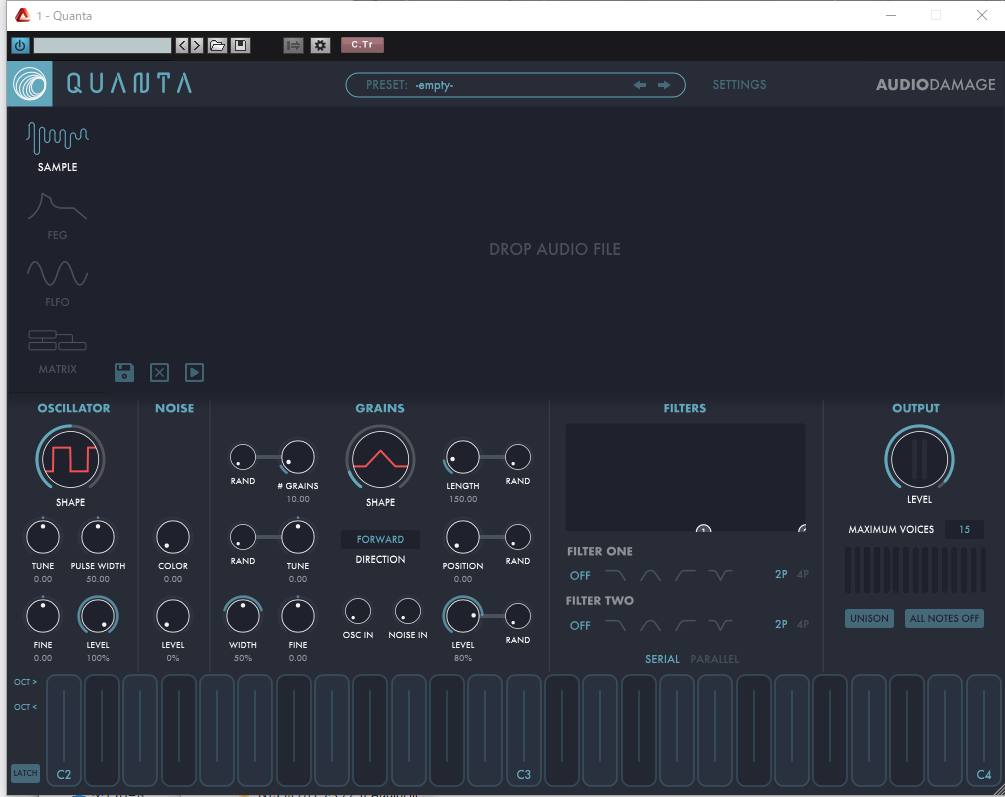Set Filter Two to 4P slope

click(802, 625)
